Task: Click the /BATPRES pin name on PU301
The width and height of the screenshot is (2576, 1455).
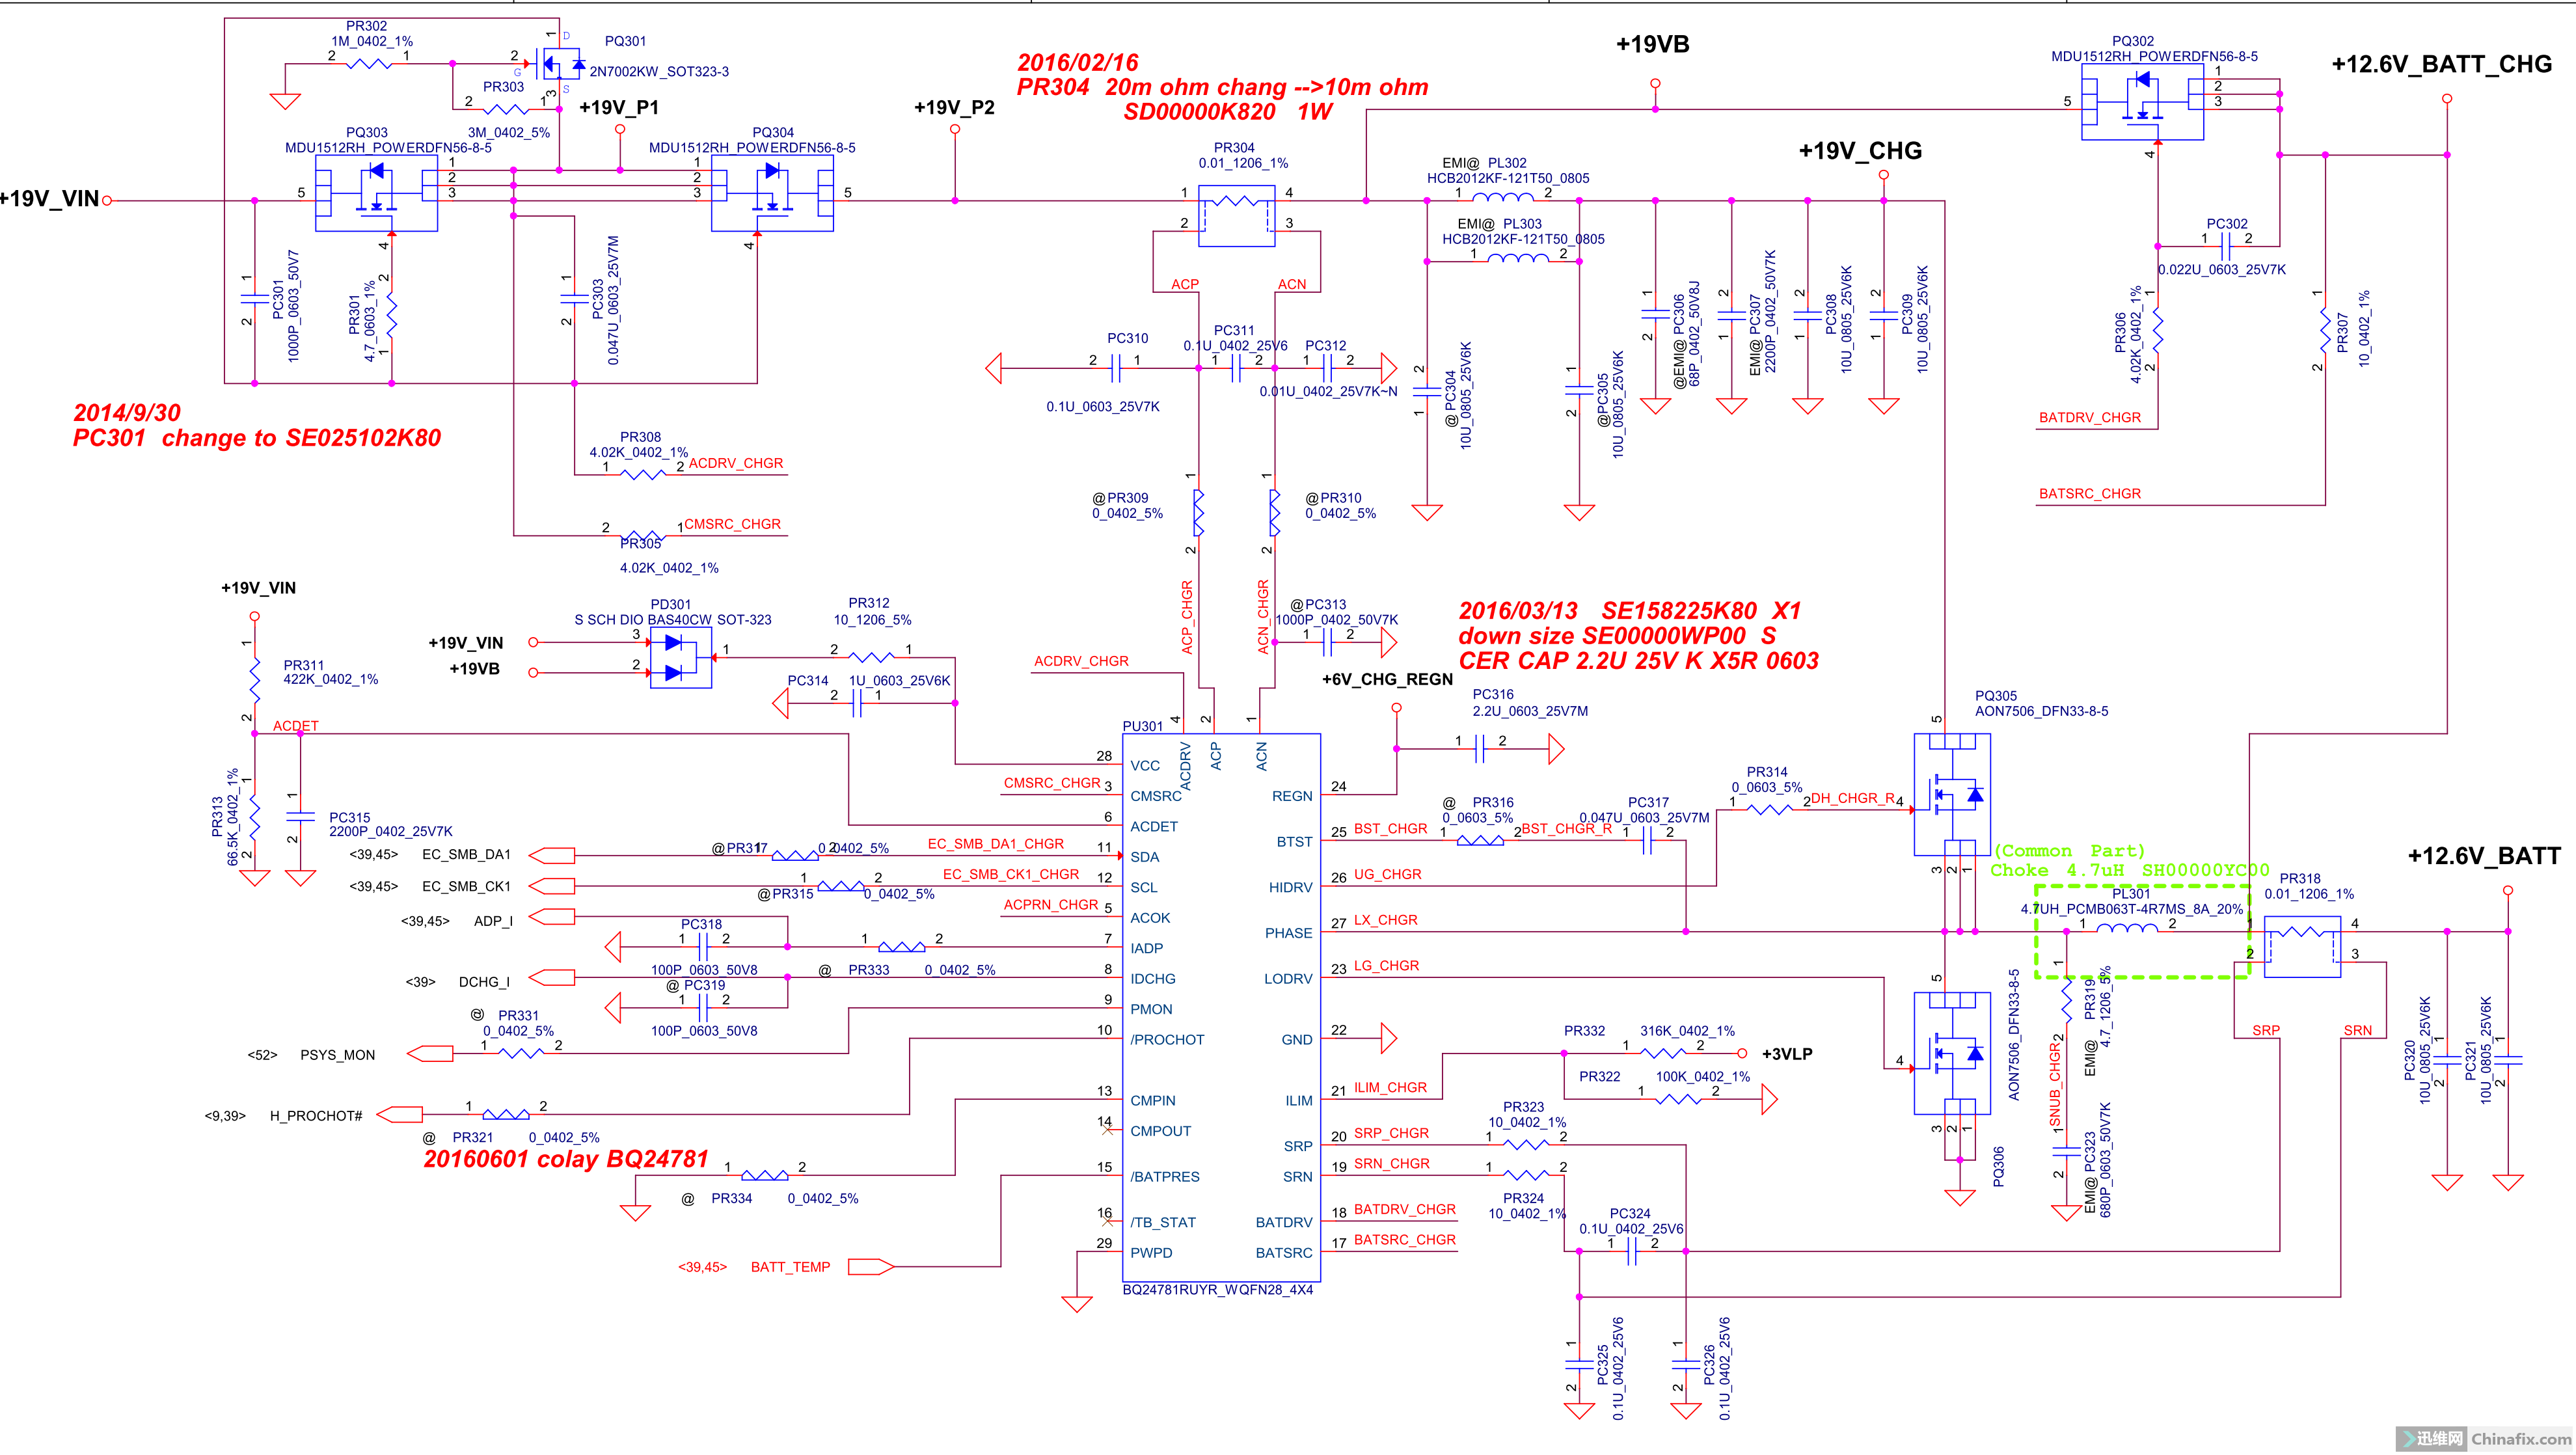Action: (1164, 1176)
